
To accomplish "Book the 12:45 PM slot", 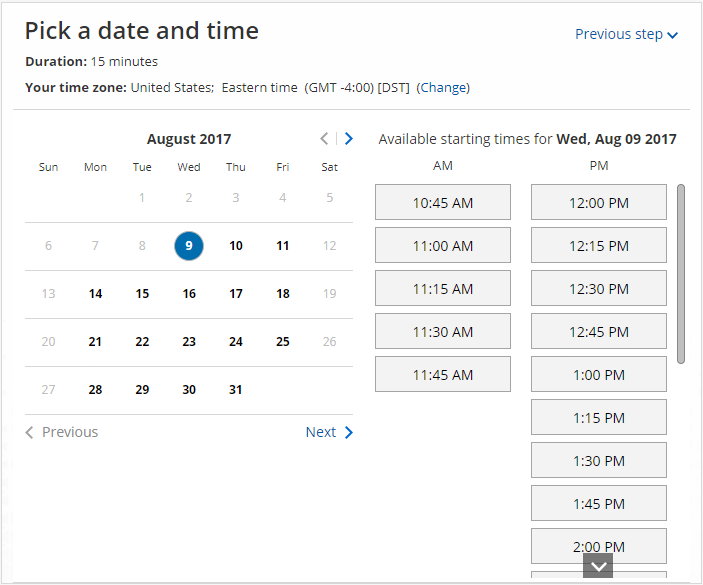I will point(599,331).
